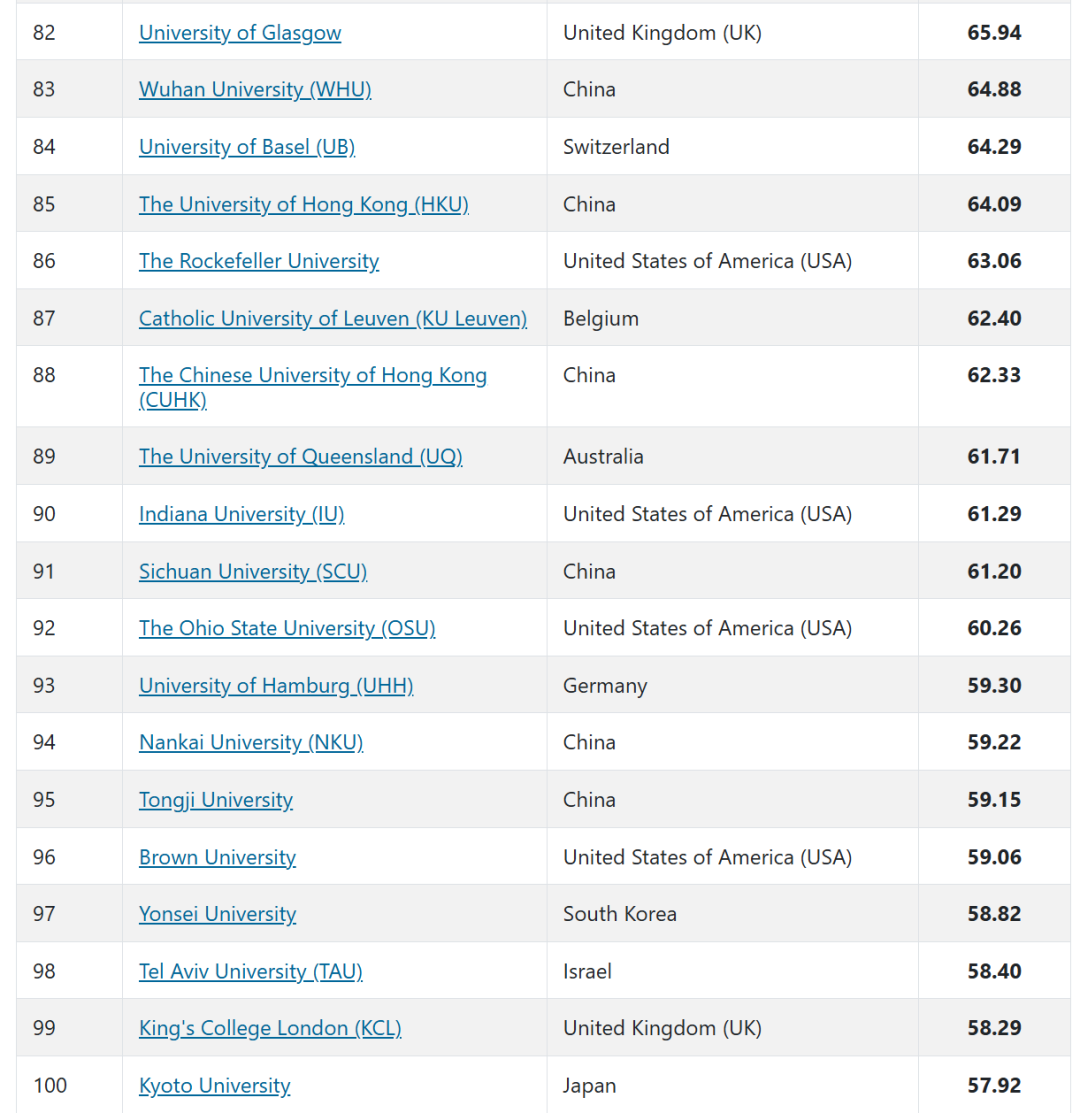The image size is (1080, 1113).
Task: Select The University of Hong Kong (HKU)
Action: (x=304, y=204)
